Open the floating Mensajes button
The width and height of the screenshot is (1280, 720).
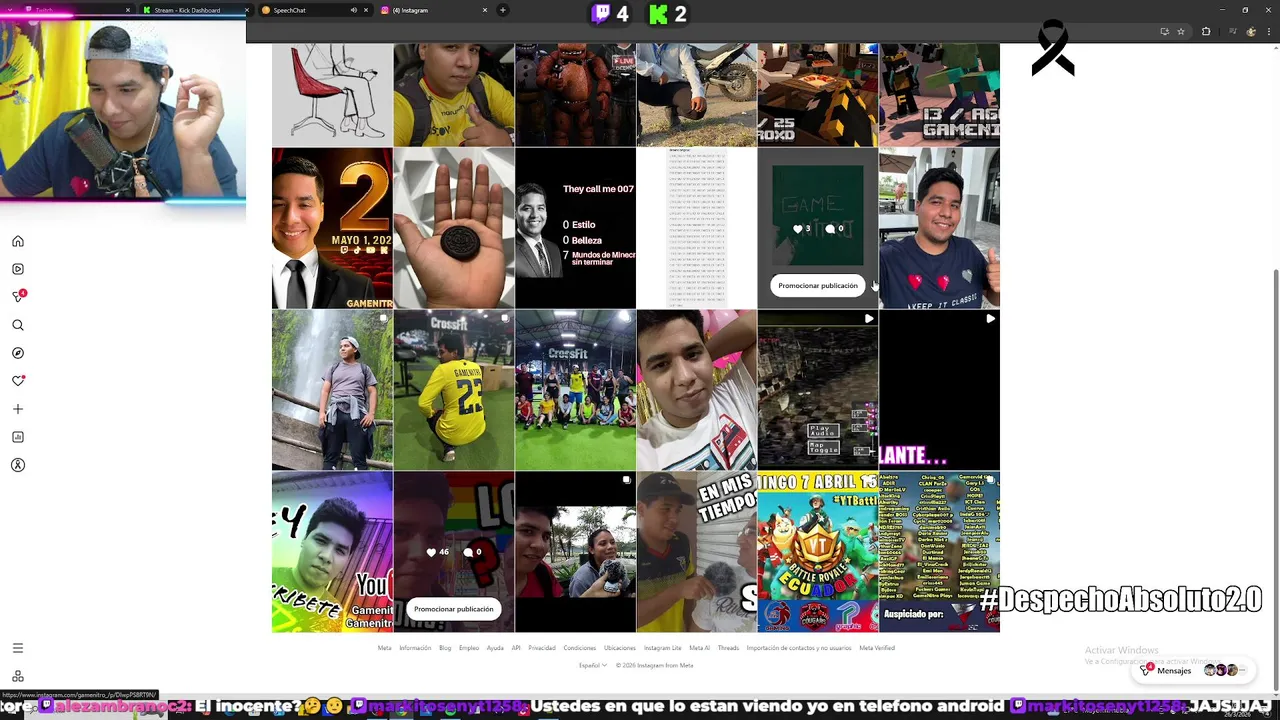click(1194, 670)
